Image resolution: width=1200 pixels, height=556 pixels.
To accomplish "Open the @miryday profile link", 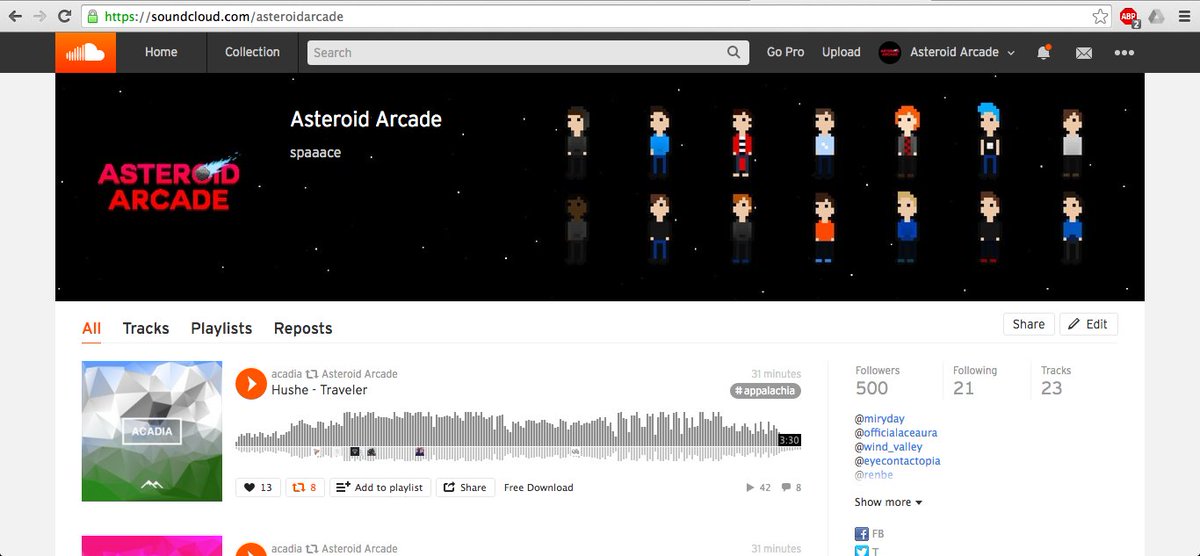I will tap(882, 419).
